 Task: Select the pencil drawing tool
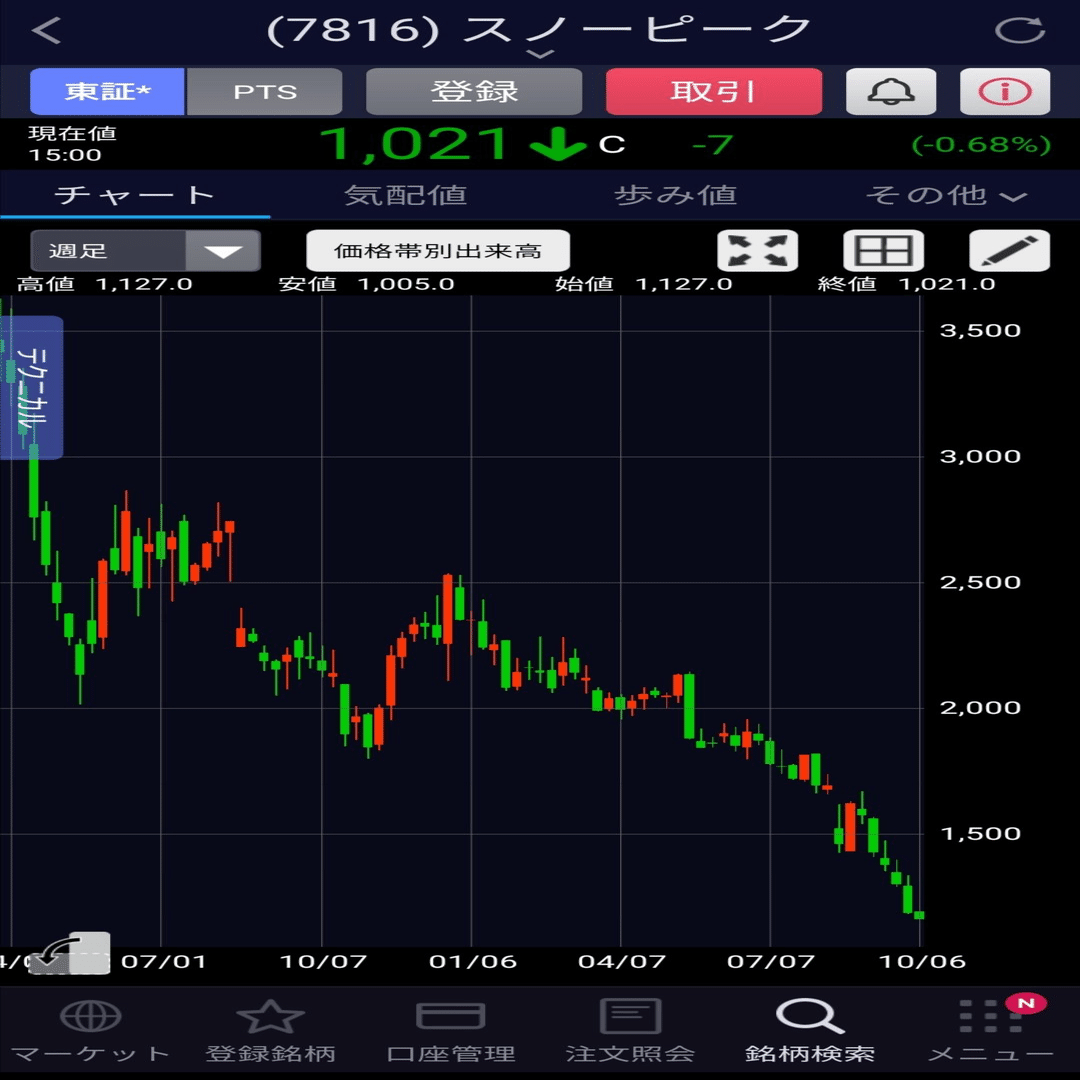(1009, 251)
